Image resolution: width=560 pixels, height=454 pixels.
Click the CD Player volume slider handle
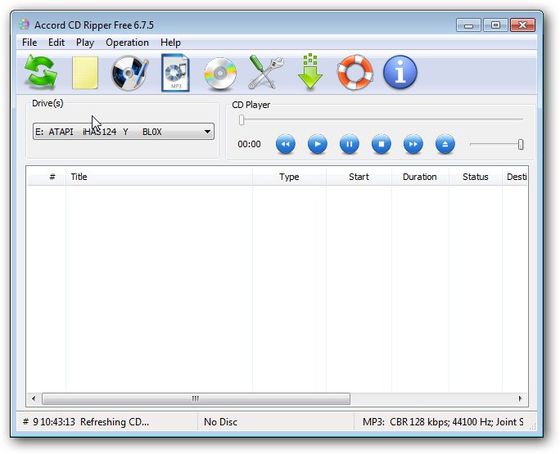click(521, 144)
